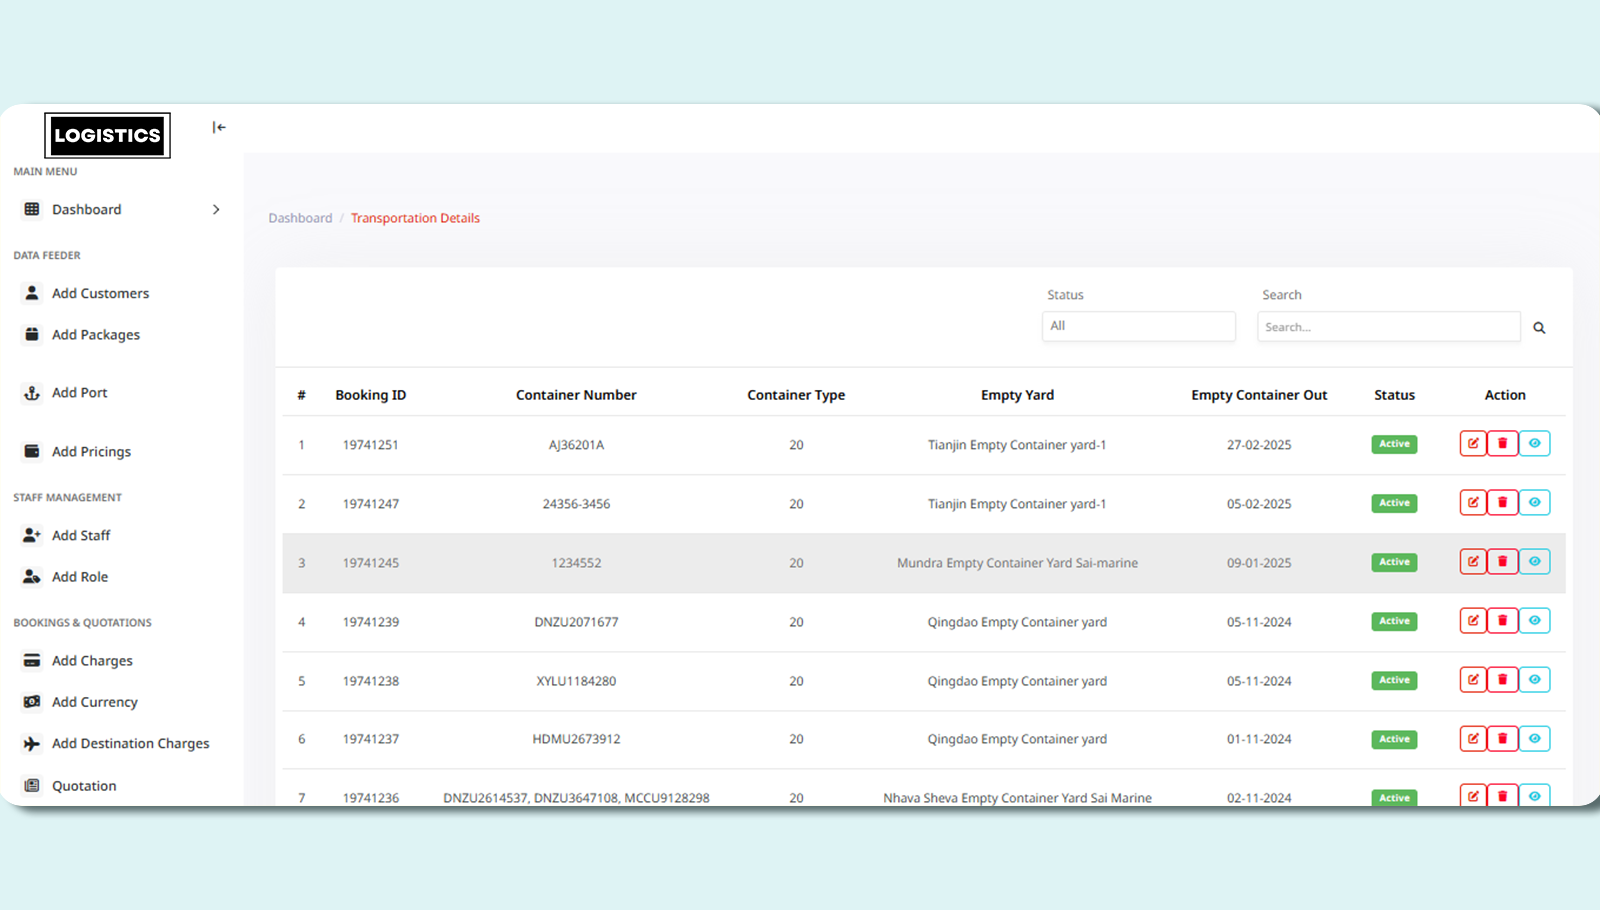Expand the Dashboard menu chevron
The height and width of the screenshot is (910, 1600).
(216, 209)
